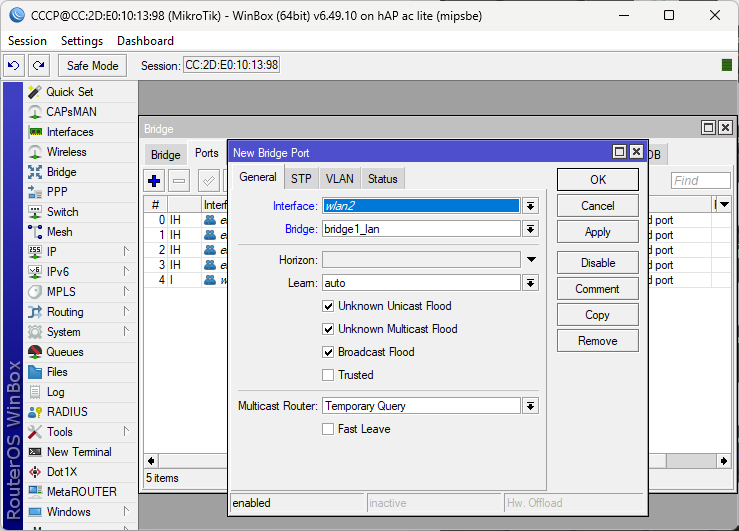The width and height of the screenshot is (739, 531).
Task: Add a bridge port with plus icon
Action: coord(154,181)
